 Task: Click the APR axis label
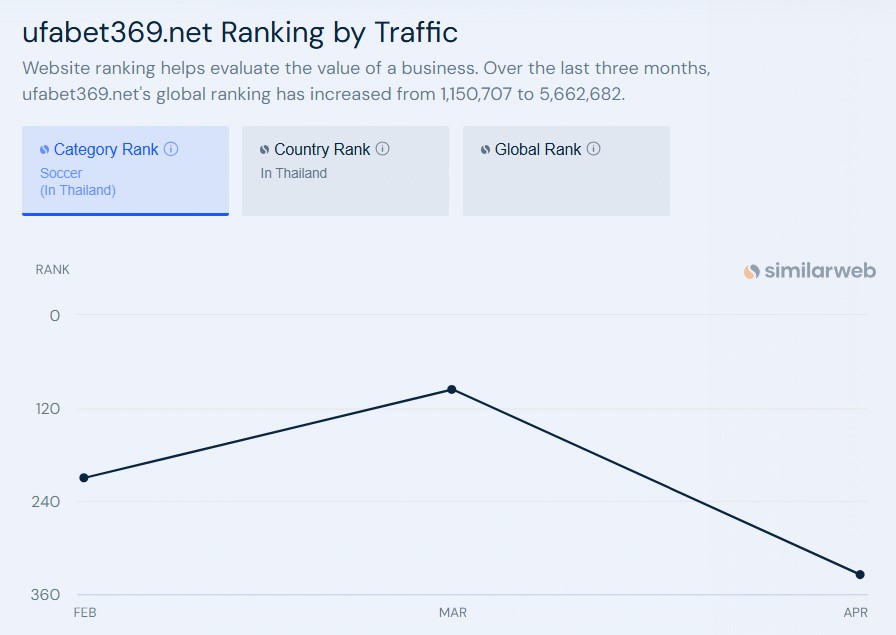coord(855,613)
